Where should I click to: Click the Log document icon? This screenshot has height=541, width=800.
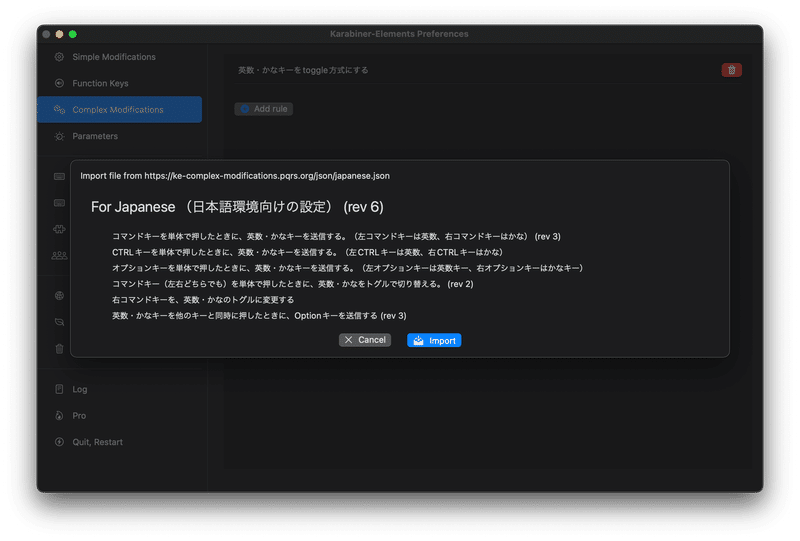59,389
